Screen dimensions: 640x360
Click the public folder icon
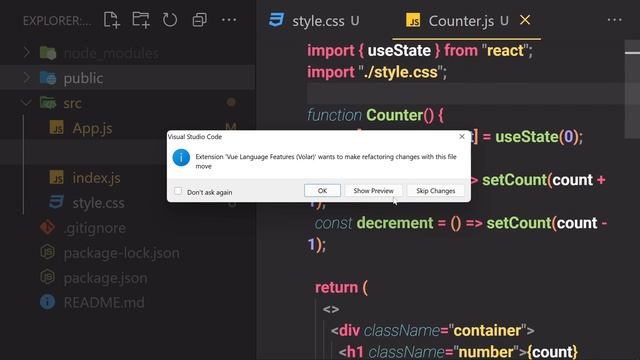48,78
